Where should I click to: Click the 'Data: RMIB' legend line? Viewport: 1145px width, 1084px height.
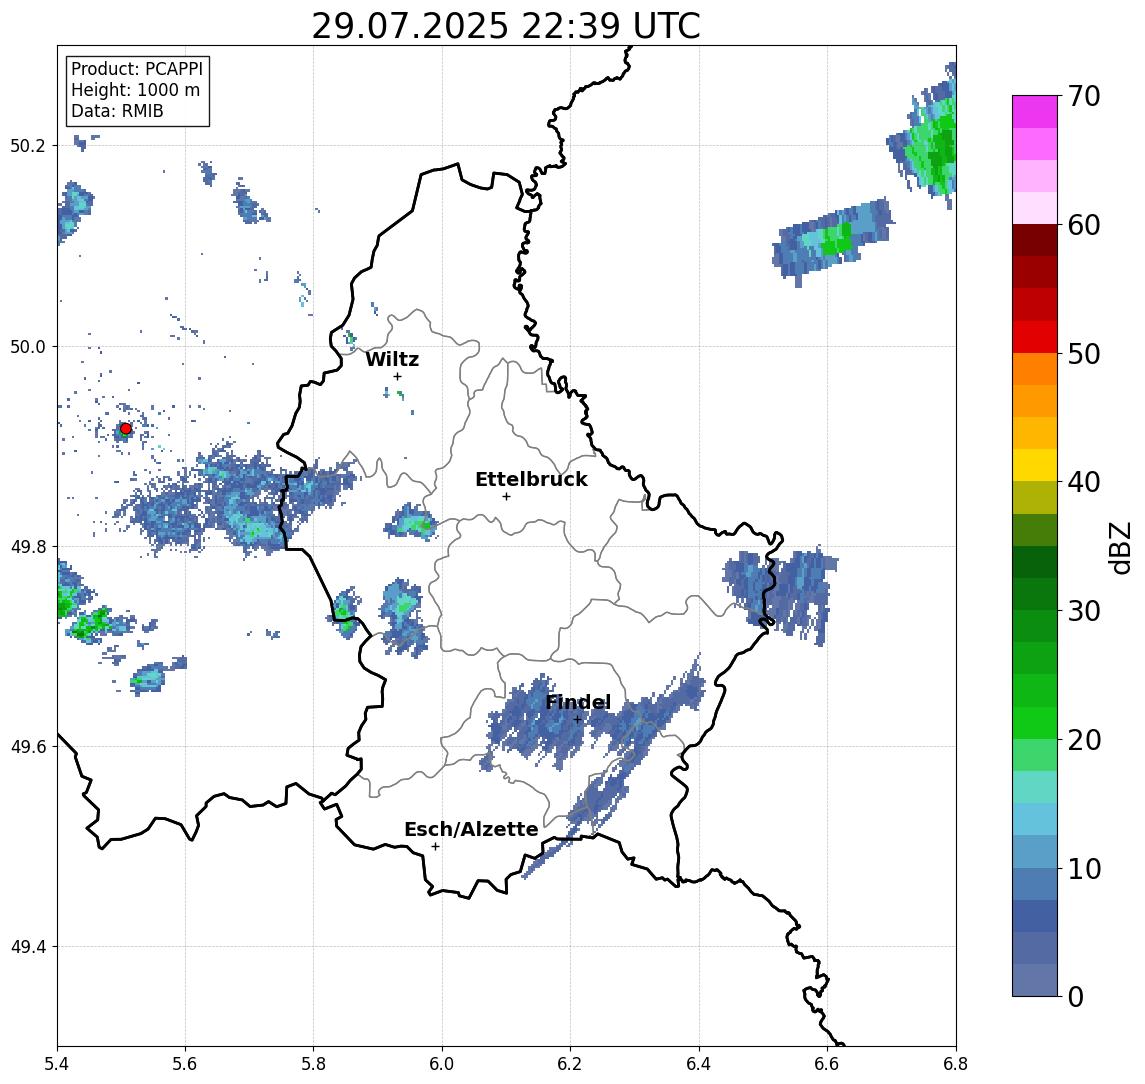click(117, 111)
